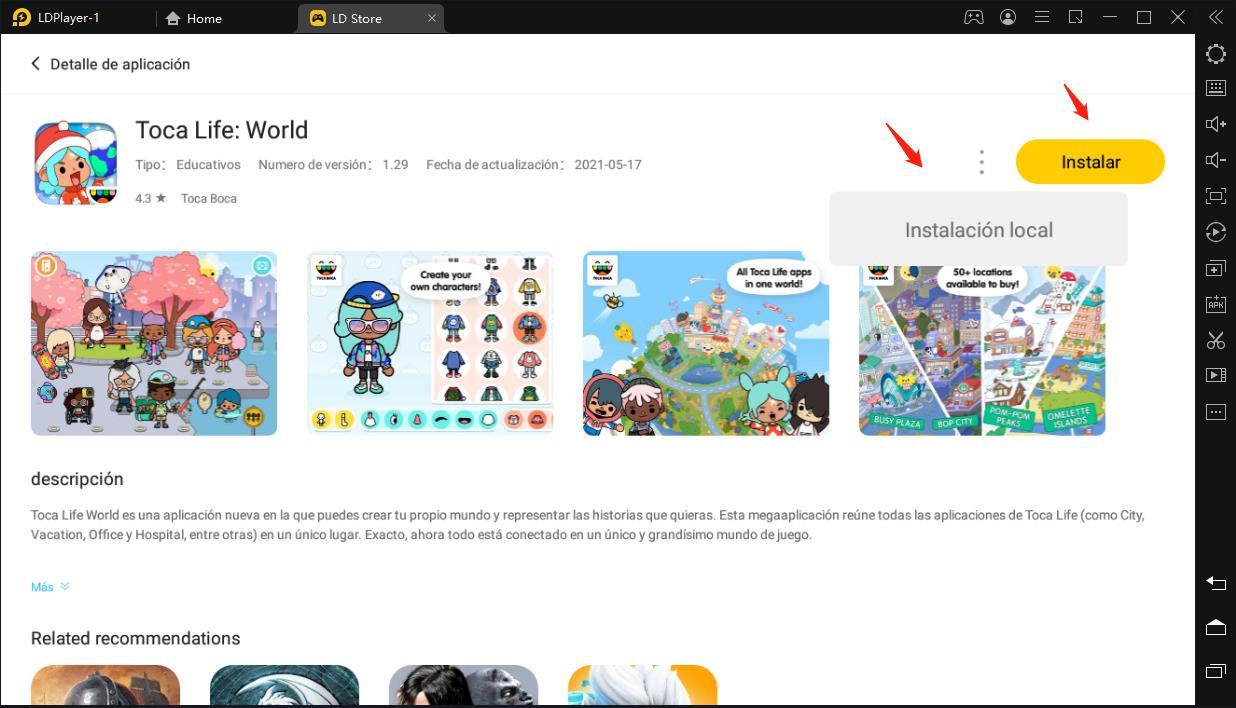1236x708 pixels.
Task: Select Instalación local from the popup
Action: [x=978, y=230]
